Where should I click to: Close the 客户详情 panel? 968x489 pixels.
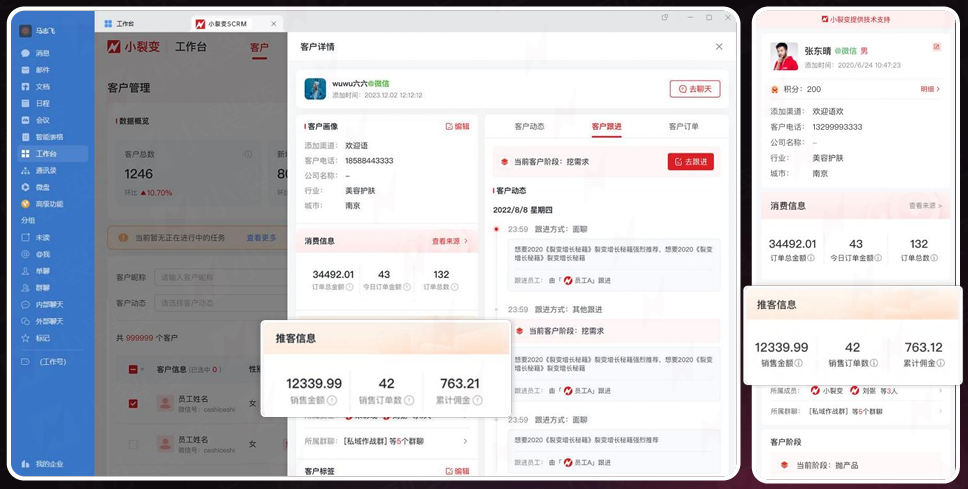click(718, 47)
